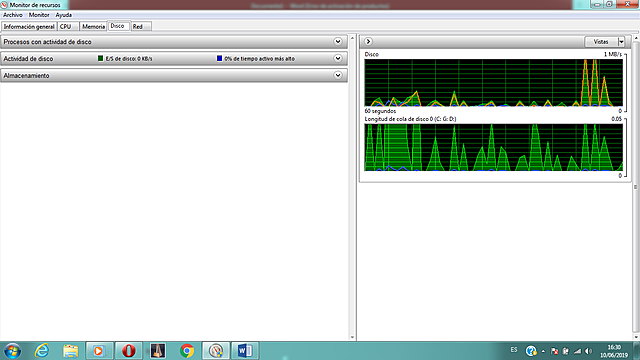Click the power battery tray icon
Image resolution: width=640 pixels, height=360 pixels.
[x=566, y=351]
